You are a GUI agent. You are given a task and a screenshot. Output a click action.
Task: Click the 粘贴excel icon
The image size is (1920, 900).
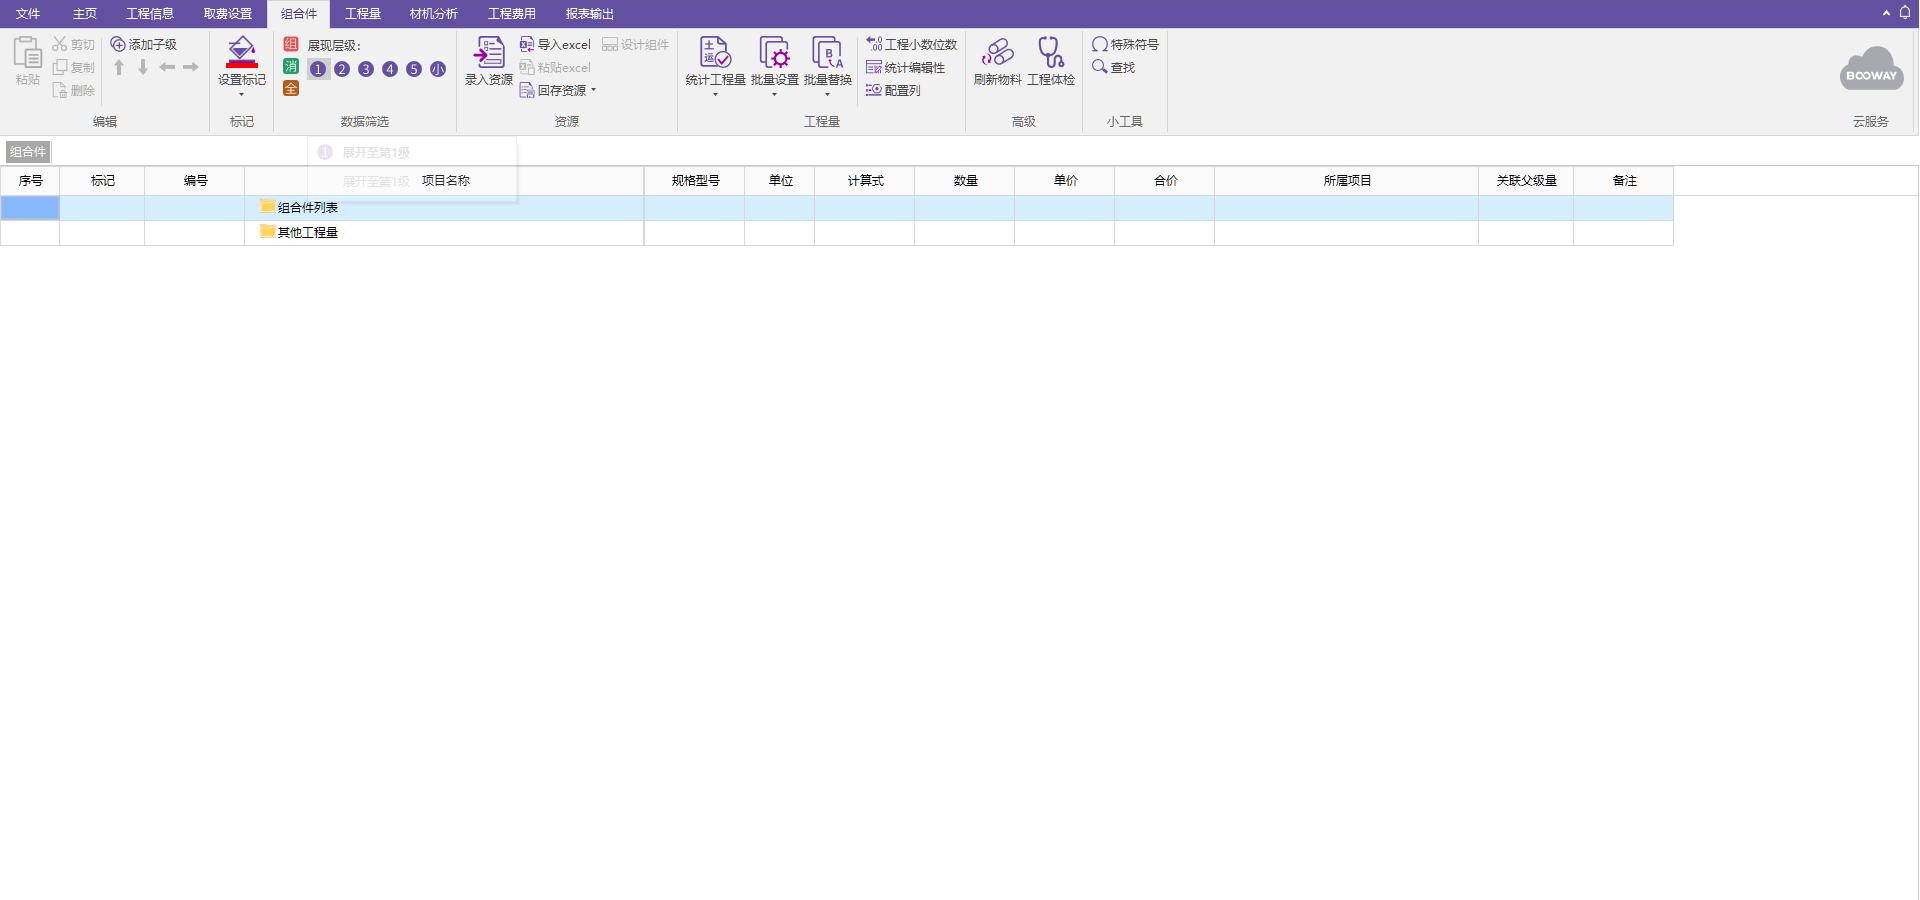click(x=527, y=67)
